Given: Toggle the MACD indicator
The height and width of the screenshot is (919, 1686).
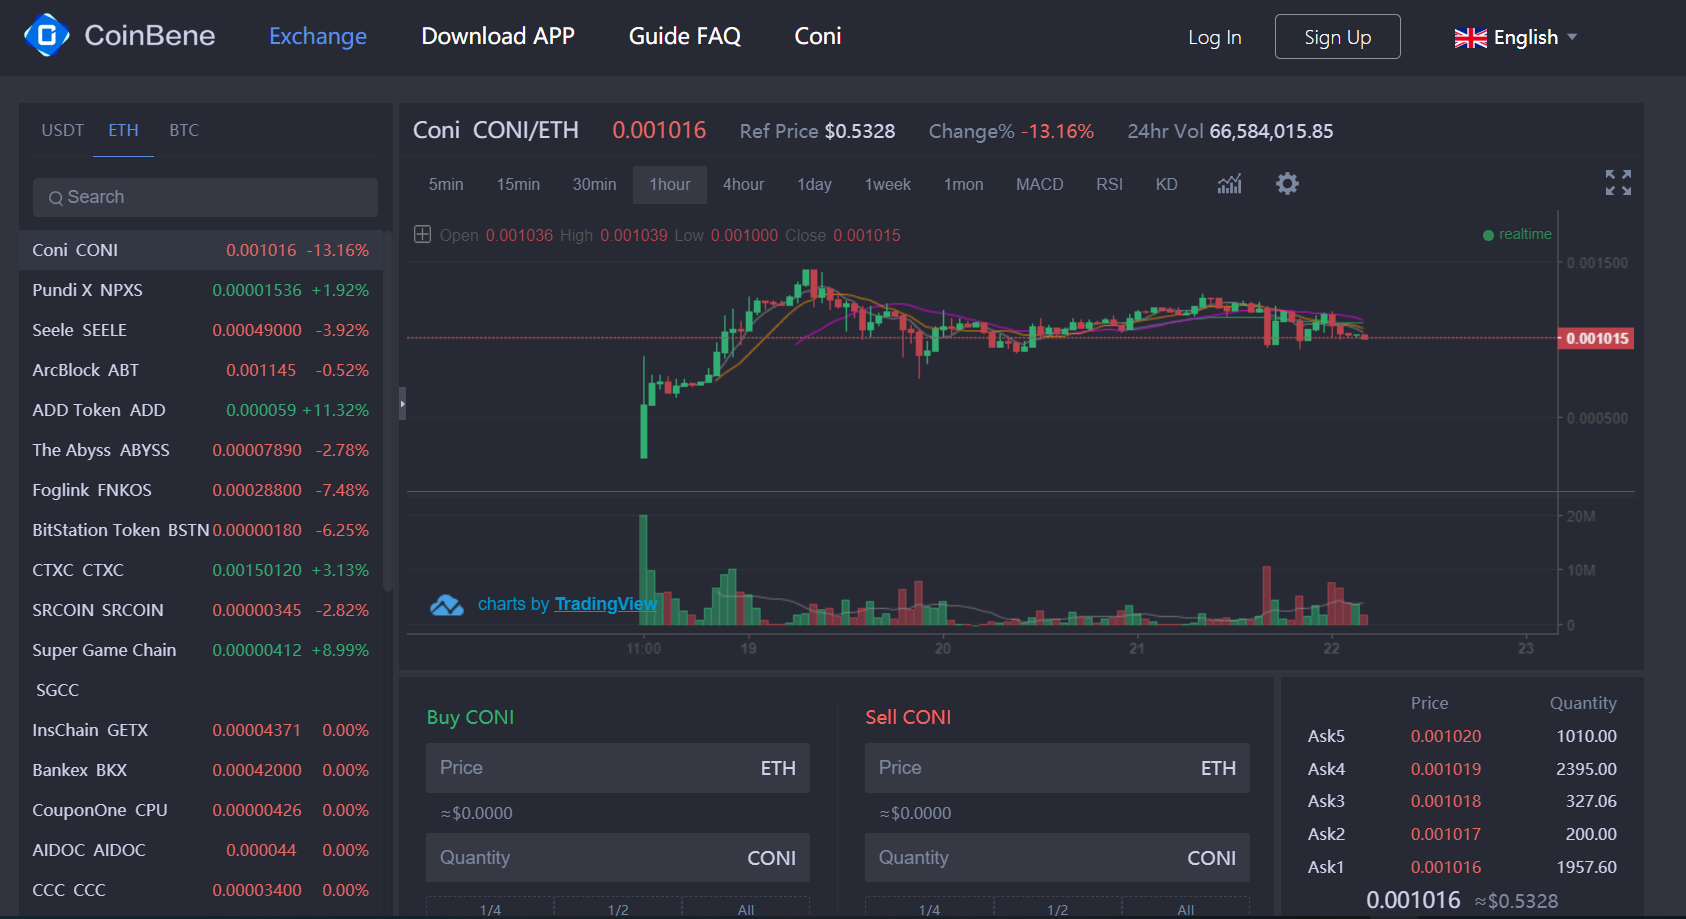Looking at the screenshot, I should [1040, 185].
